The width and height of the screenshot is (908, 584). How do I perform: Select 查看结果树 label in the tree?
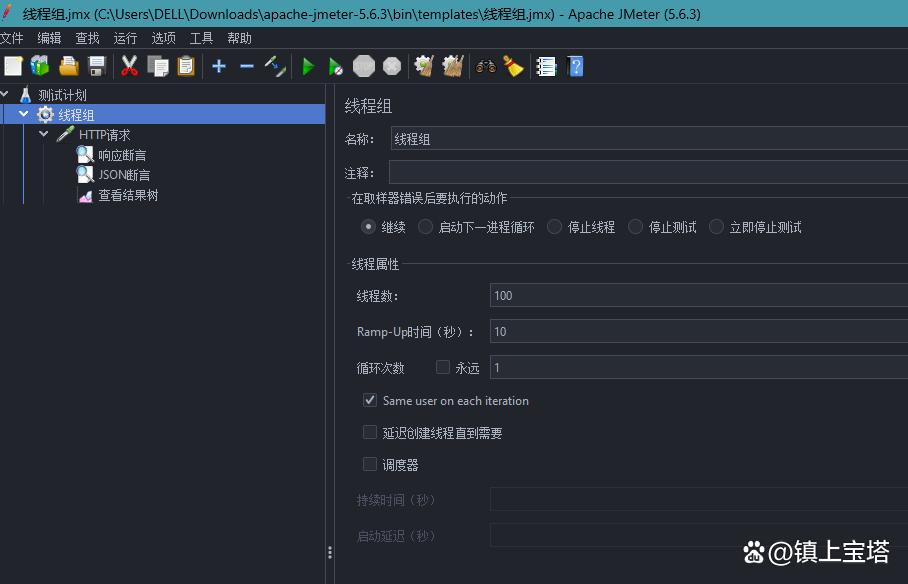coord(128,195)
